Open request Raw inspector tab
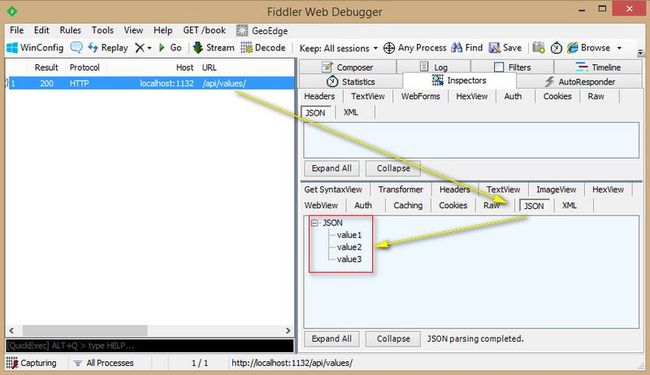Screen dimensions: 650x375 [x=596, y=96]
